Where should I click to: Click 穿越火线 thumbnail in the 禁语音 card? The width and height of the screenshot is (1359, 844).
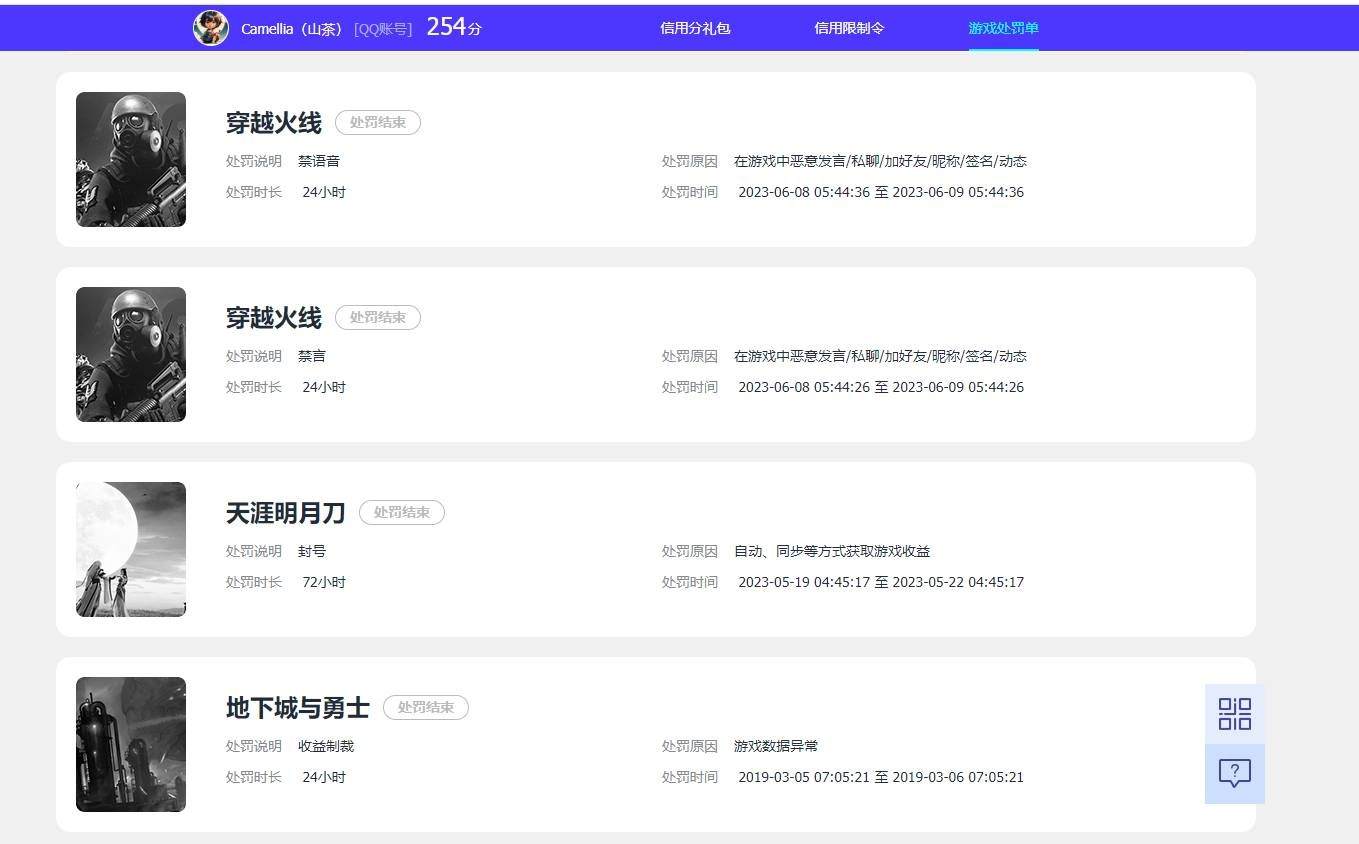coord(131,159)
